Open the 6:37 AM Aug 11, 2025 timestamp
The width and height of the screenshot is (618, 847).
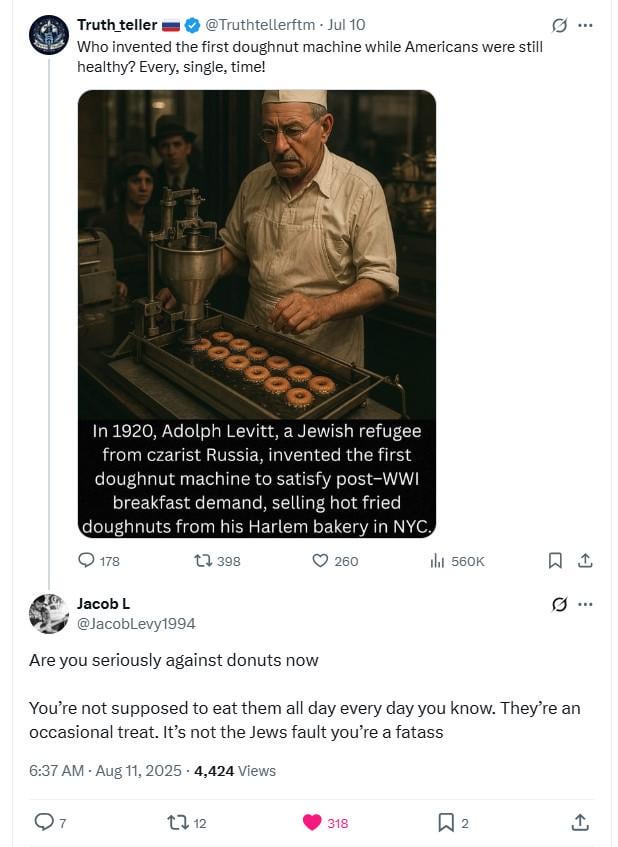click(105, 771)
